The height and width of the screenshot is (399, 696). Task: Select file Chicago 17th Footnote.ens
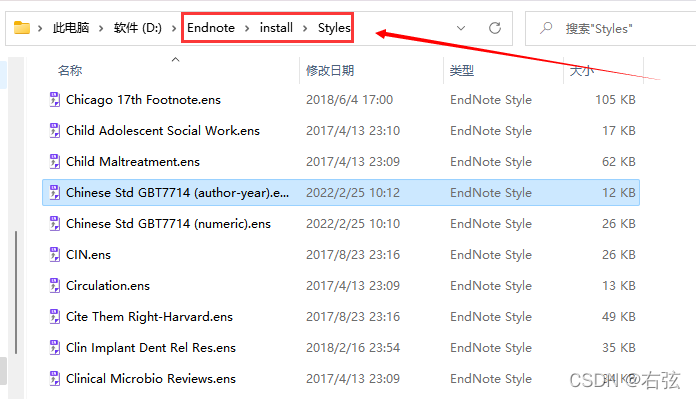coord(143,100)
